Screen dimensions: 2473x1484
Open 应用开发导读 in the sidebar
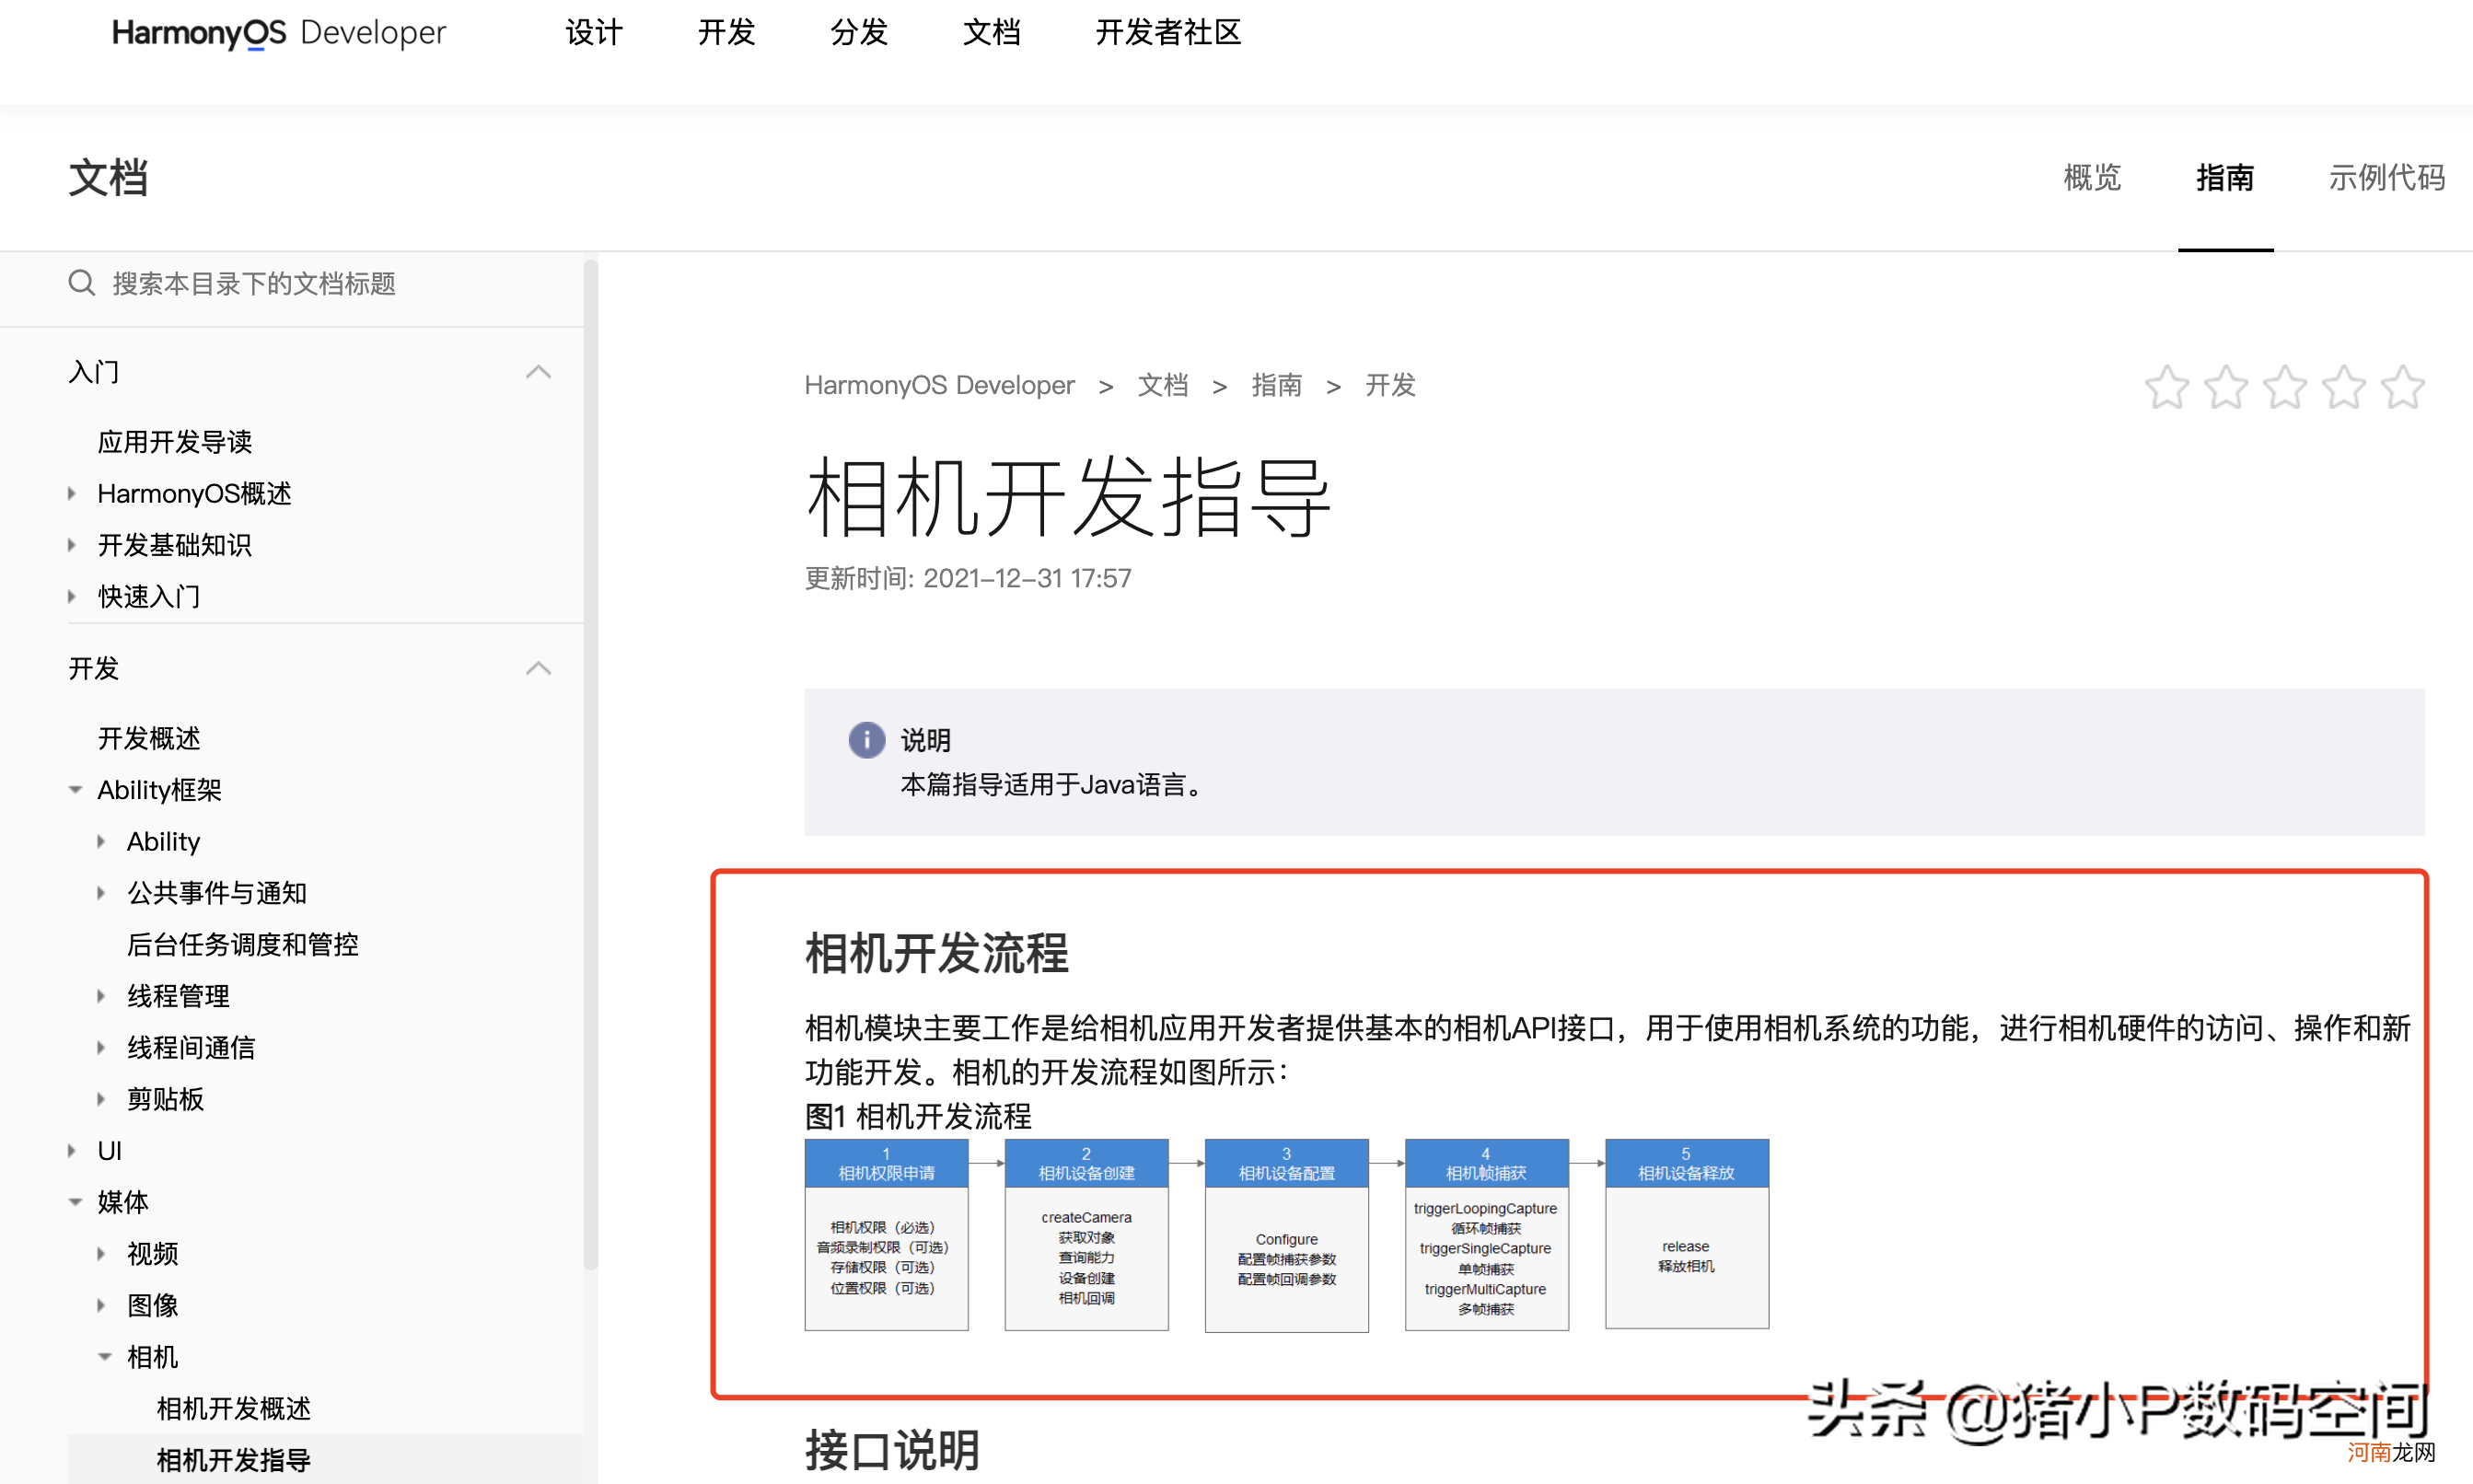pyautogui.click(x=175, y=442)
